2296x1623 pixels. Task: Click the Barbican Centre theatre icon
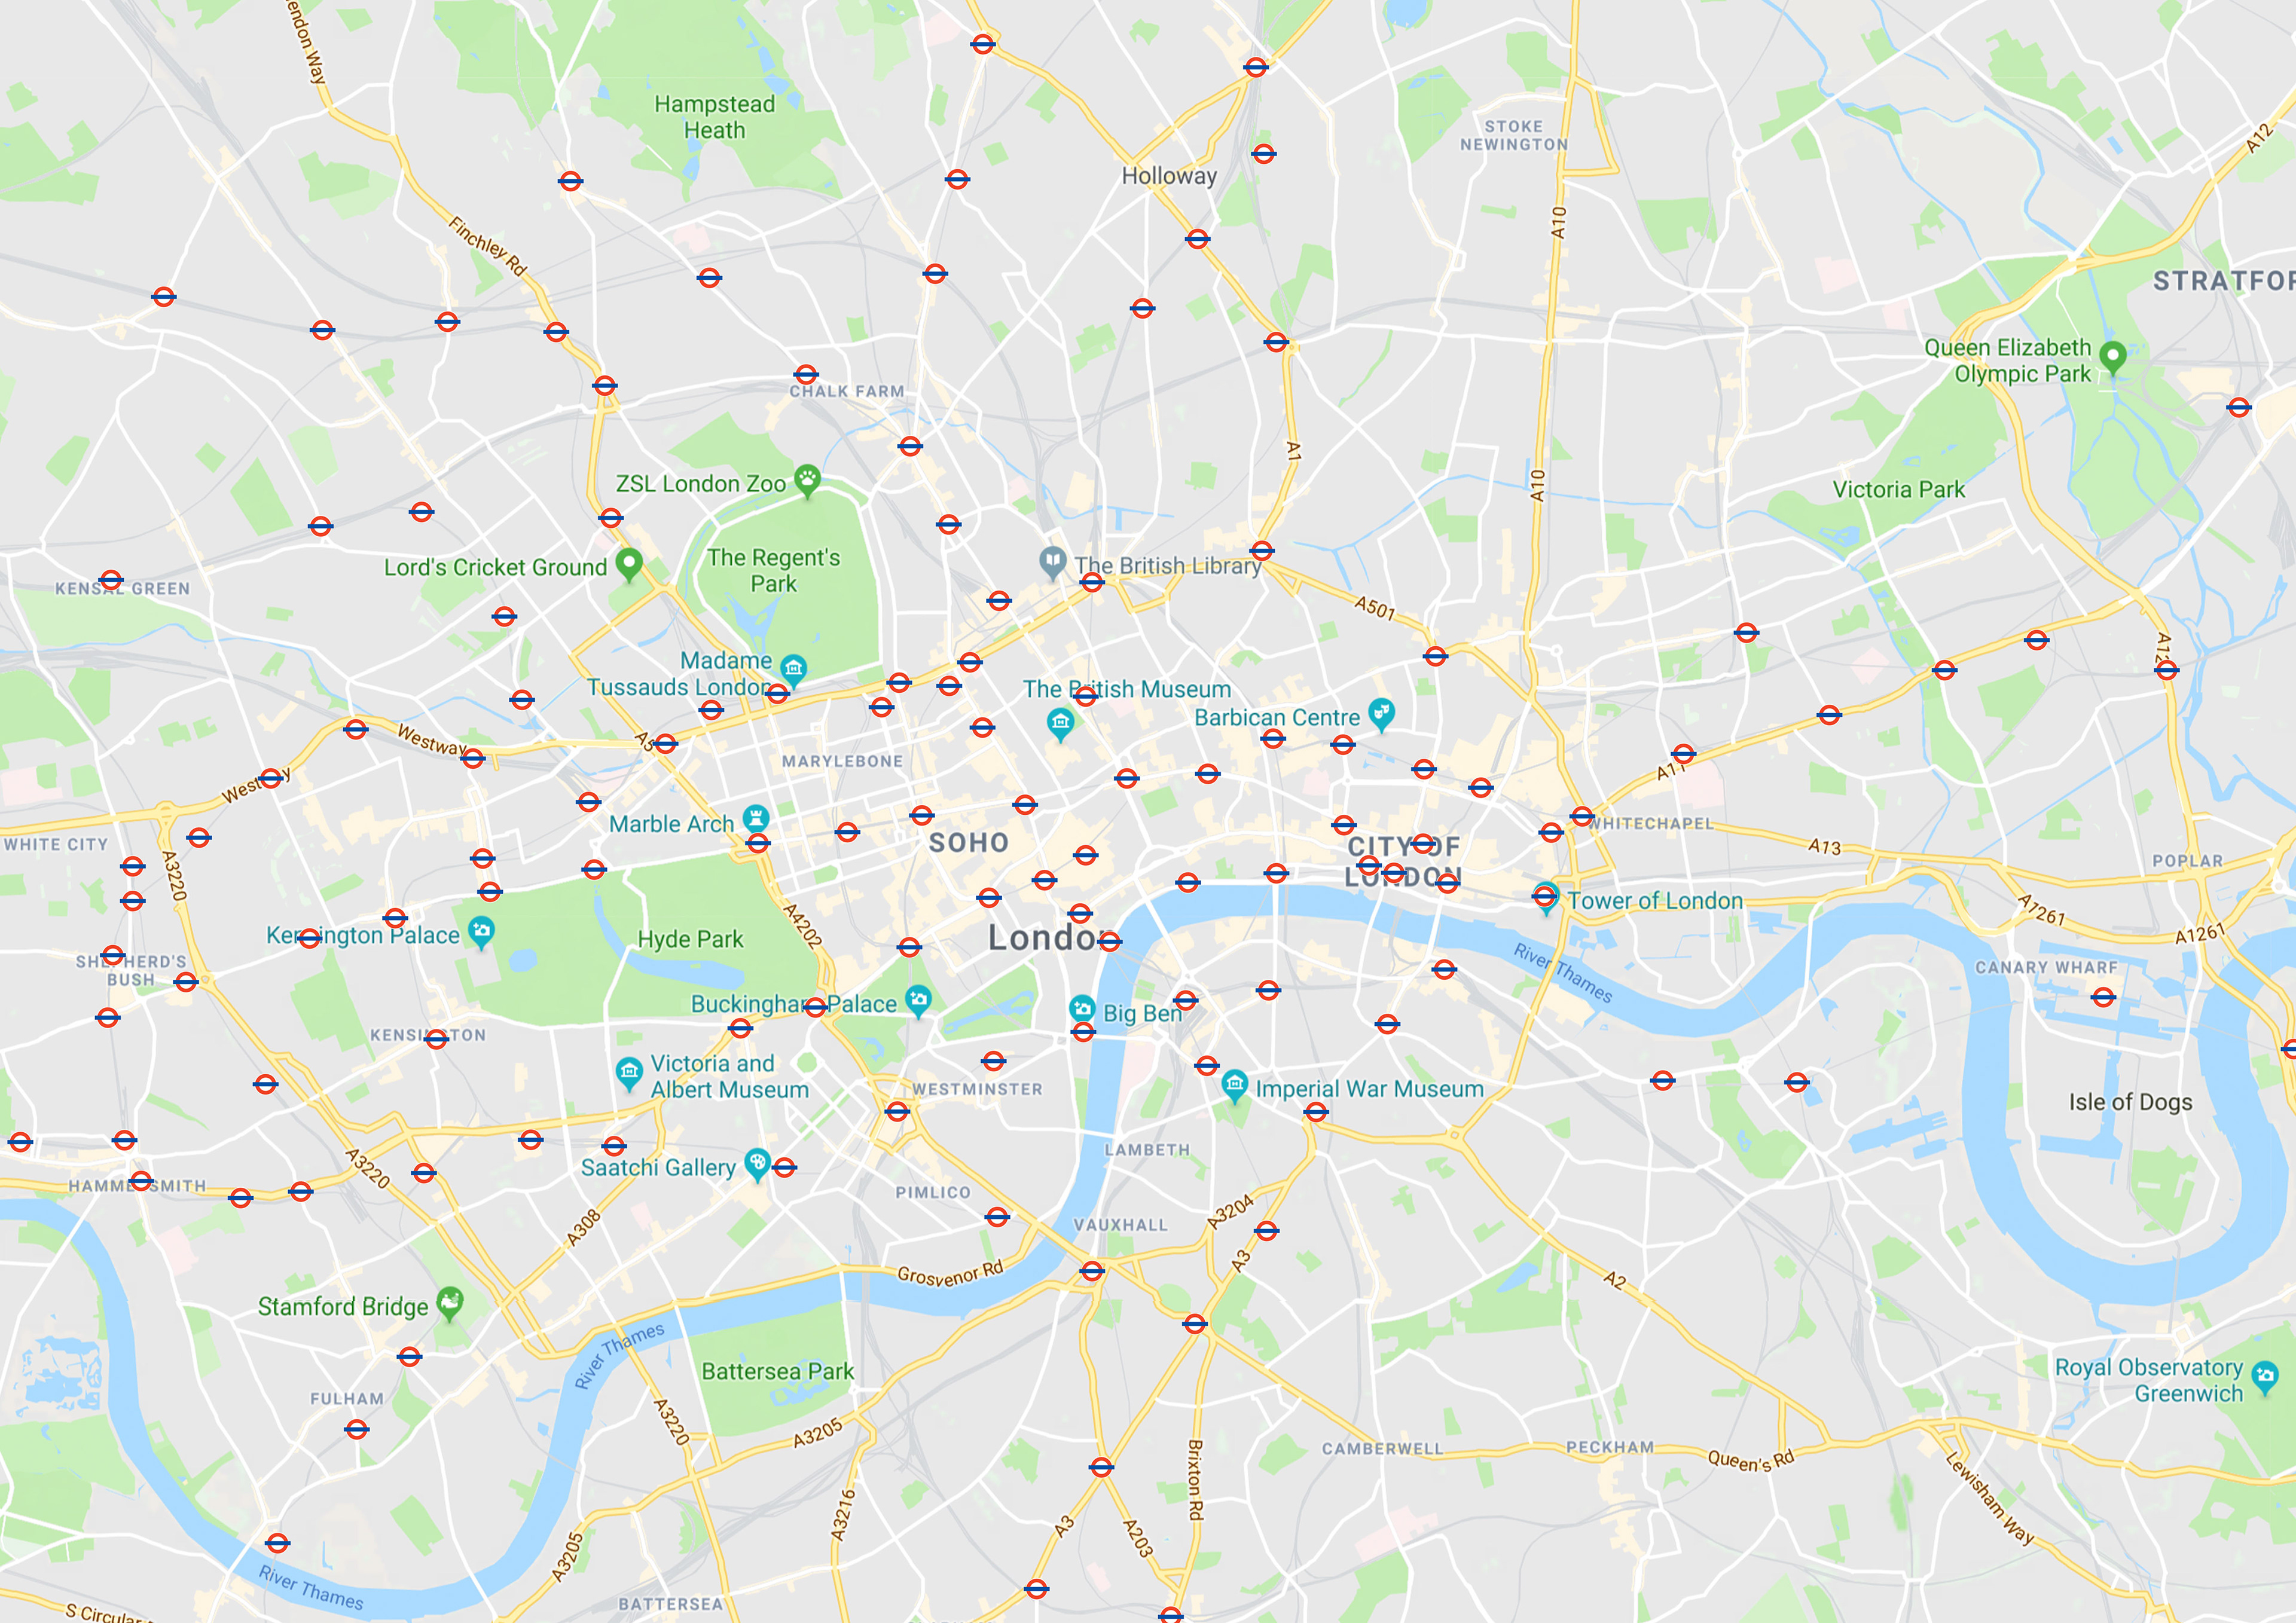tap(1381, 714)
